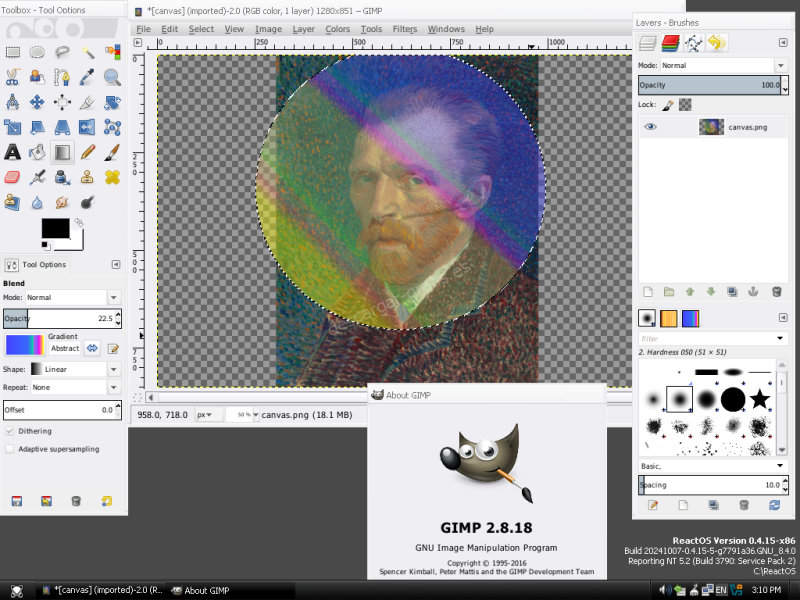Screen dimensions: 800x600
Task: Open Blend Mode dropdown in Tool Options
Action: click(73, 297)
